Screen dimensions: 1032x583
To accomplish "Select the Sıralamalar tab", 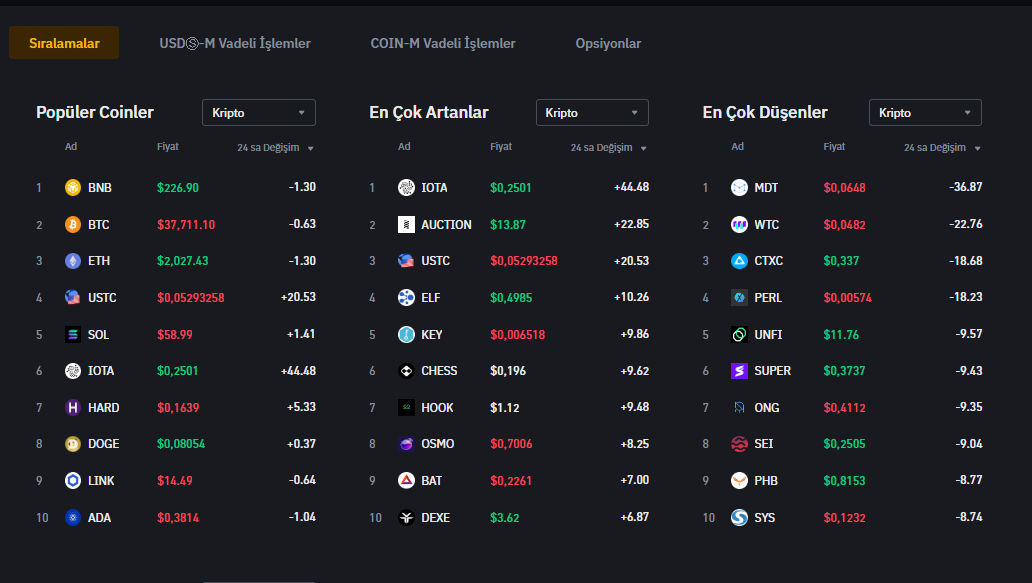I will tap(64, 43).
